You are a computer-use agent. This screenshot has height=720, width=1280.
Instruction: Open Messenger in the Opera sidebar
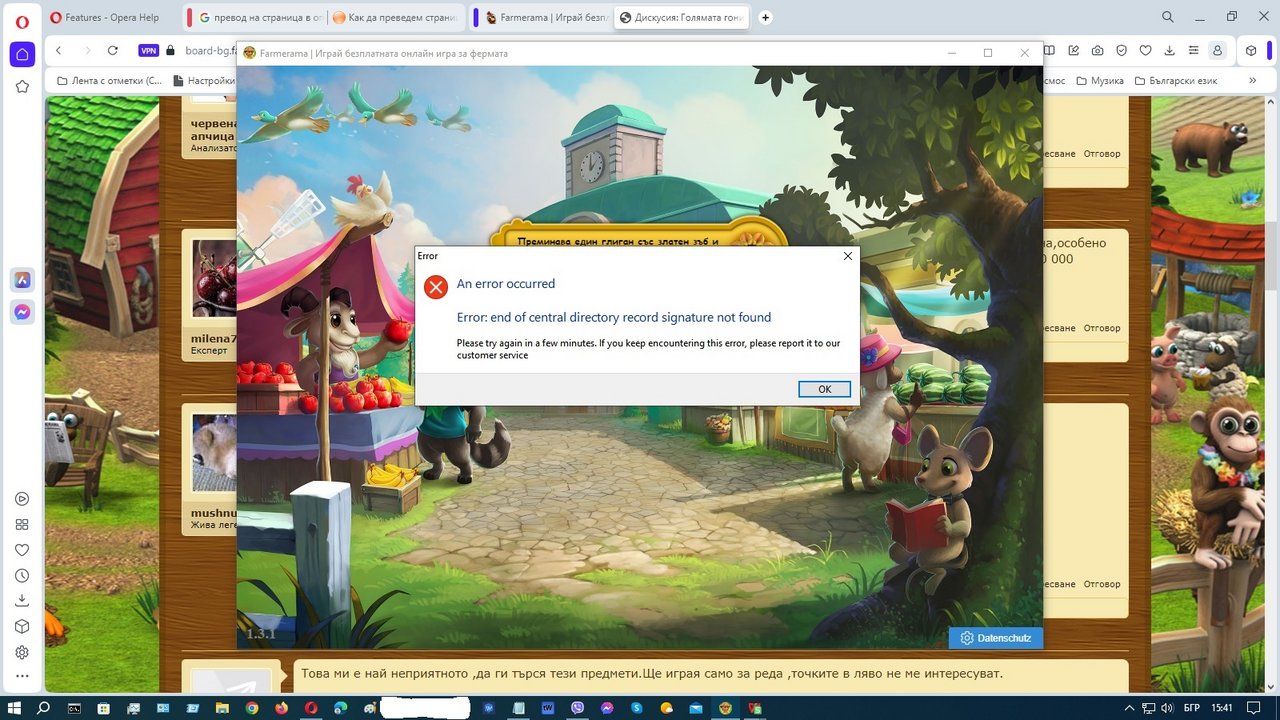pos(22,312)
